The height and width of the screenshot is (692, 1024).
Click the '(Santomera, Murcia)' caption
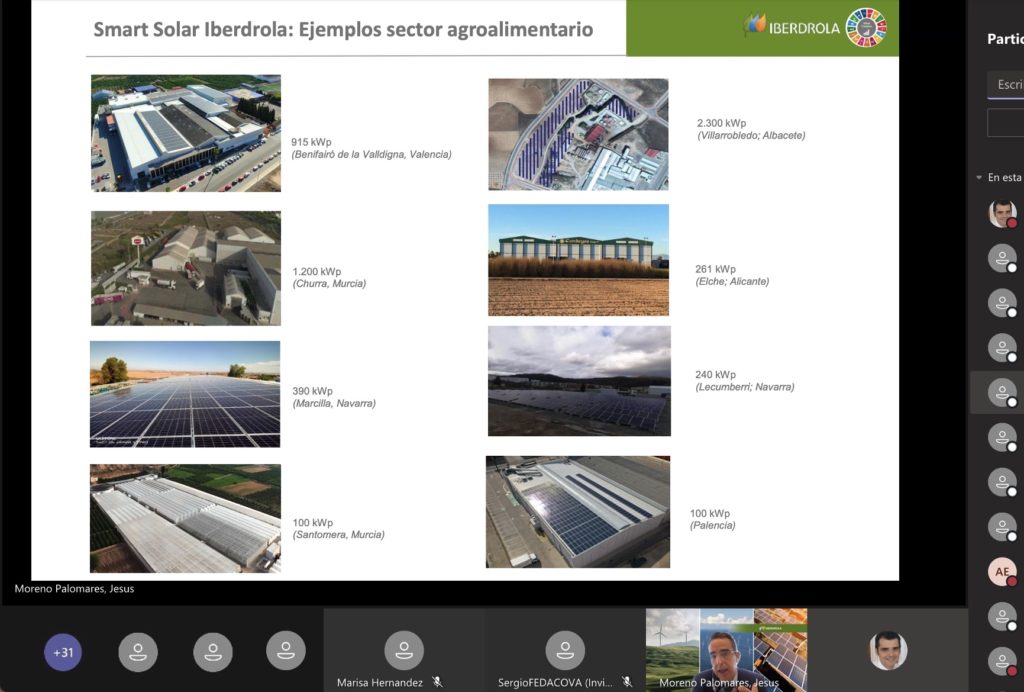[338, 534]
